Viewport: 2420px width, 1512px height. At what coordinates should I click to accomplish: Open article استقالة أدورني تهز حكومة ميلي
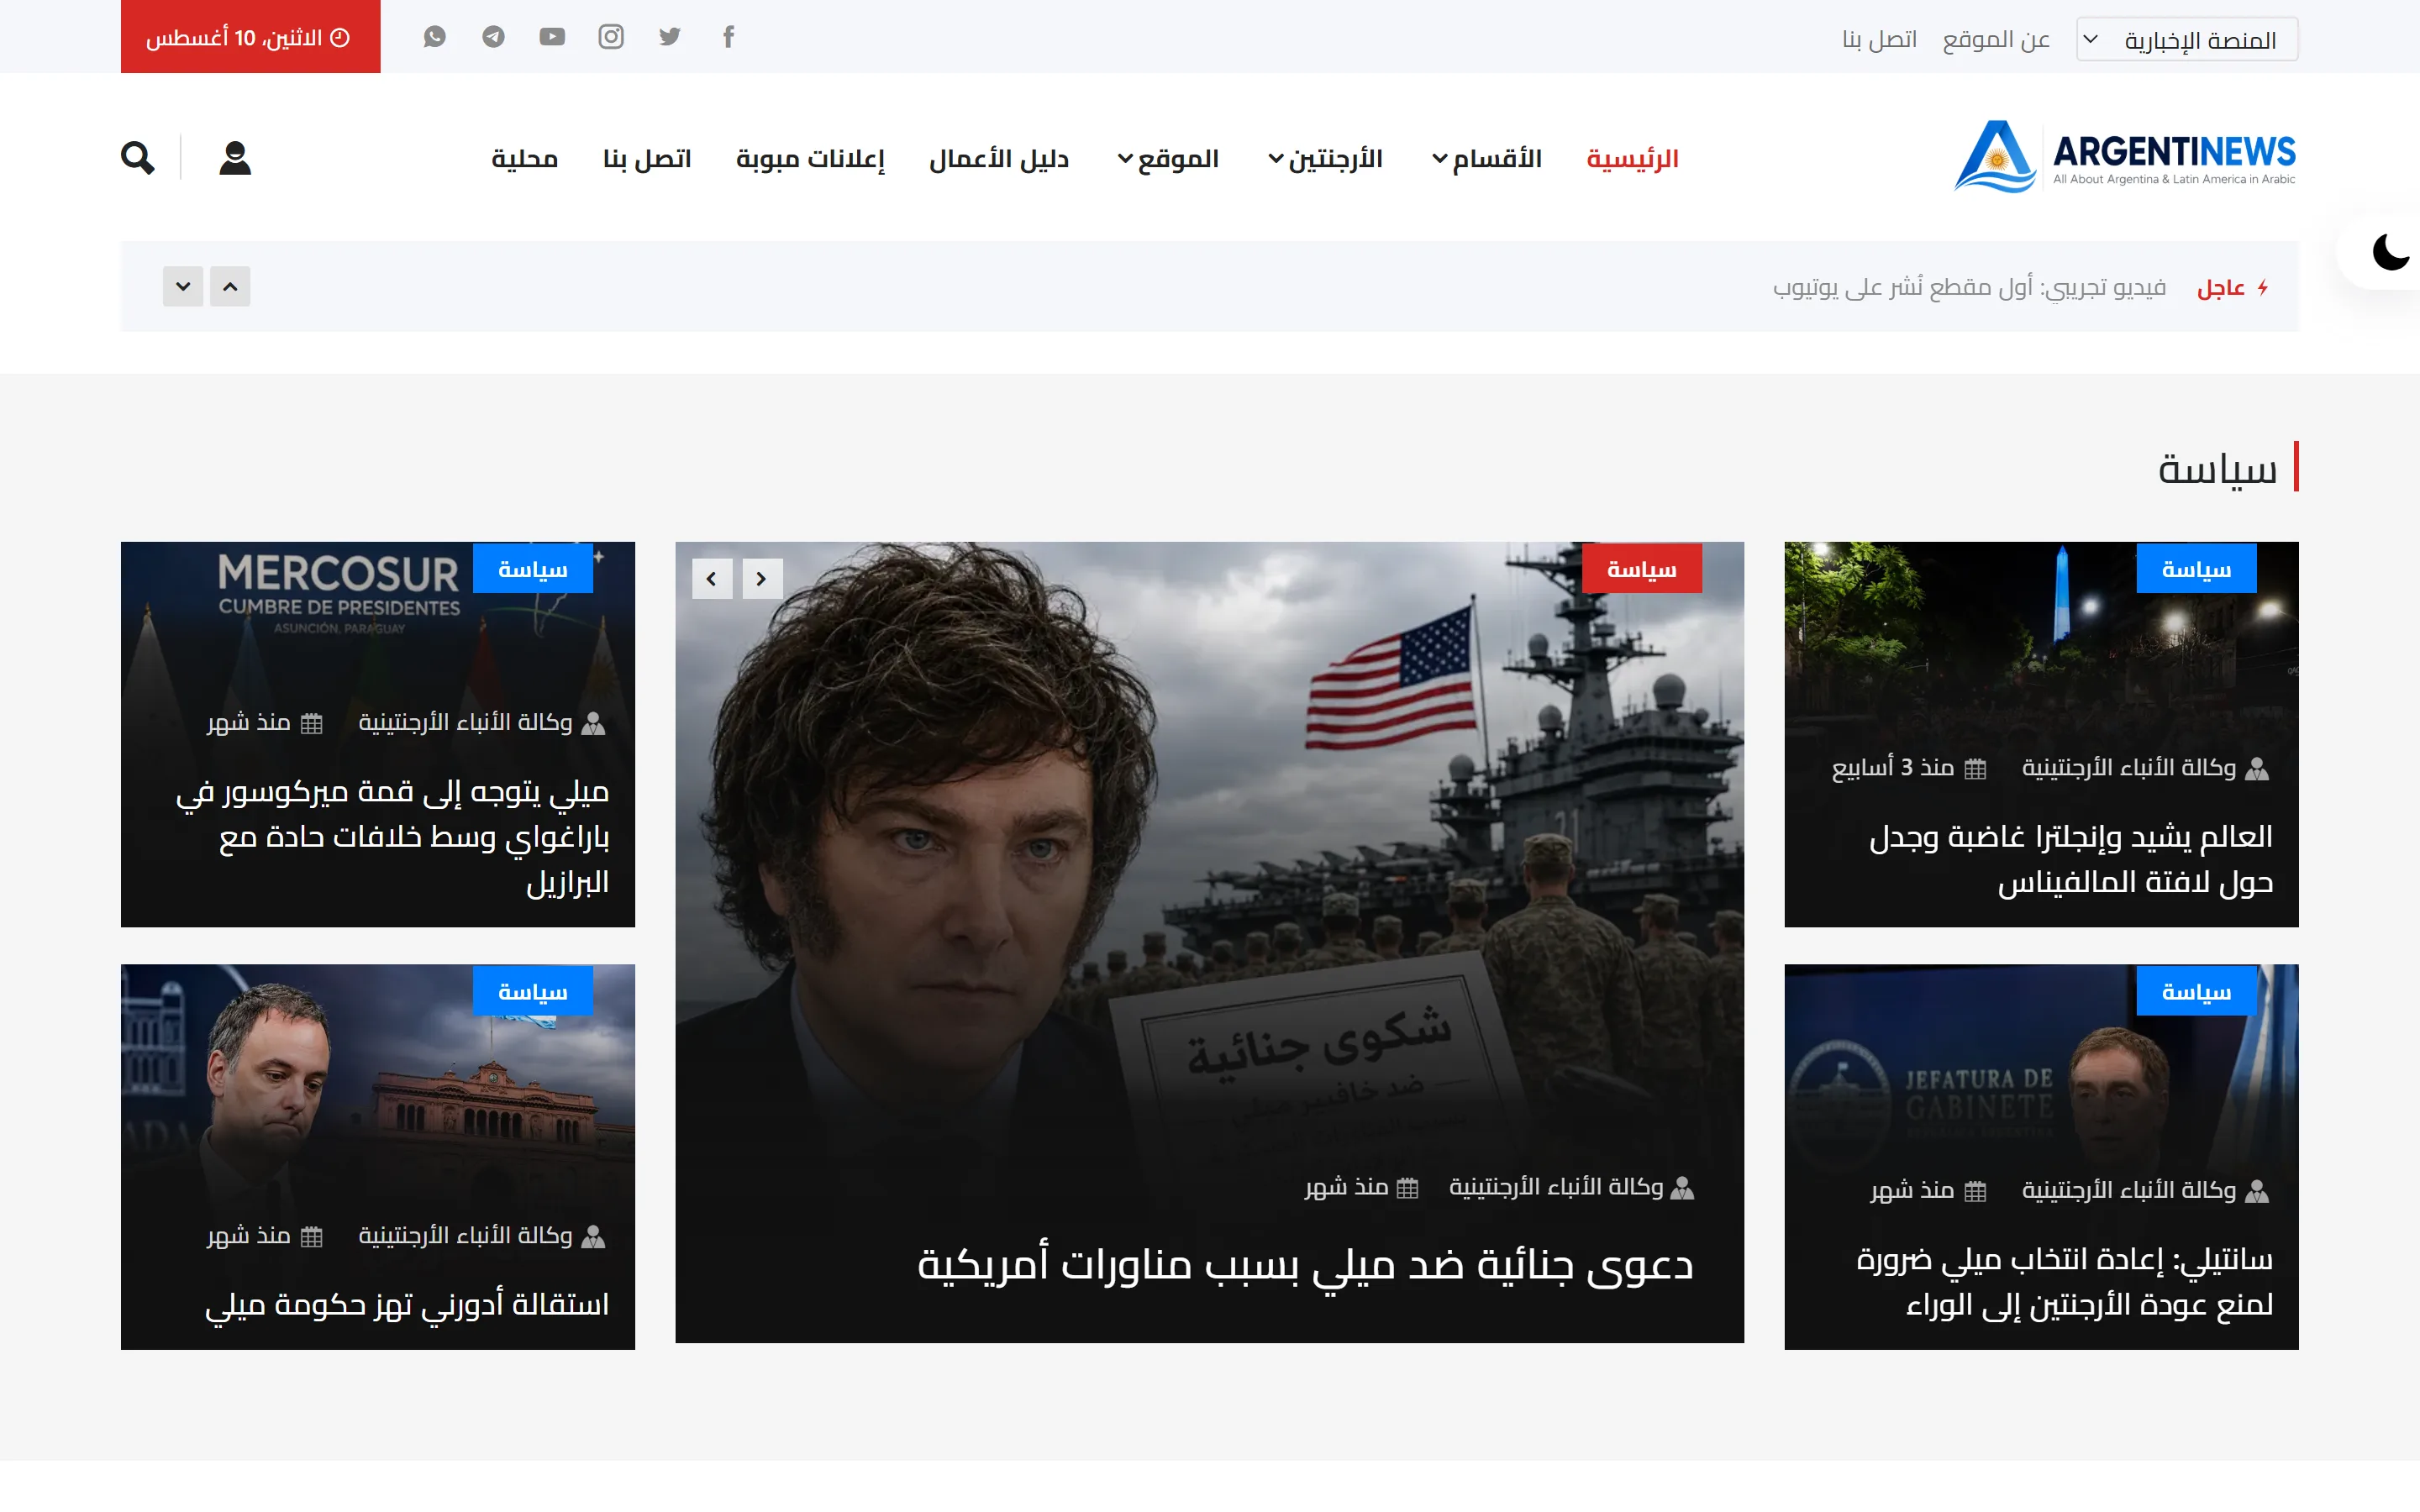pos(407,1305)
